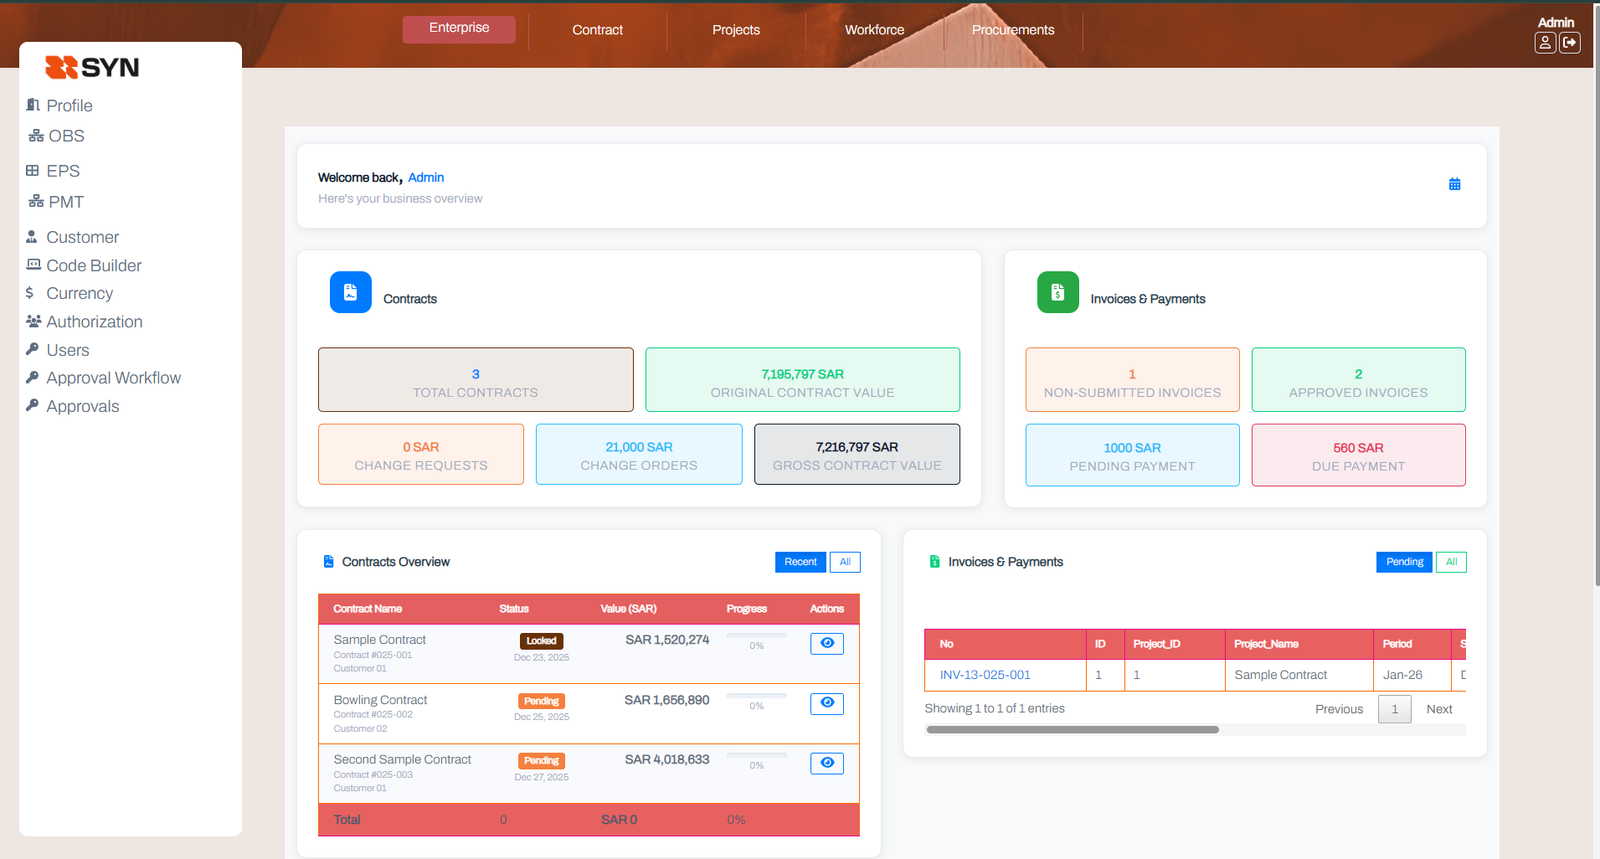The image size is (1600, 859).
Task: Click the calendar icon in welcome panel
Action: tap(1454, 184)
